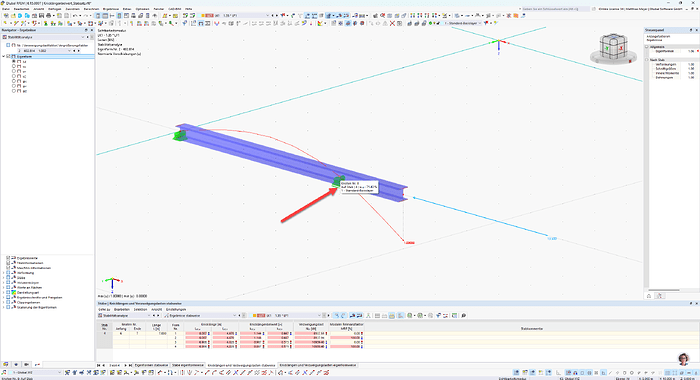Open the Datei menu
700x380 pixels.
coord(5,9)
